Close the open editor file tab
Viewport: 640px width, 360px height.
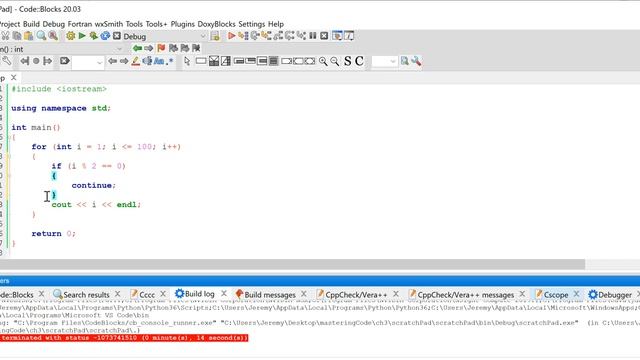tap(14, 77)
